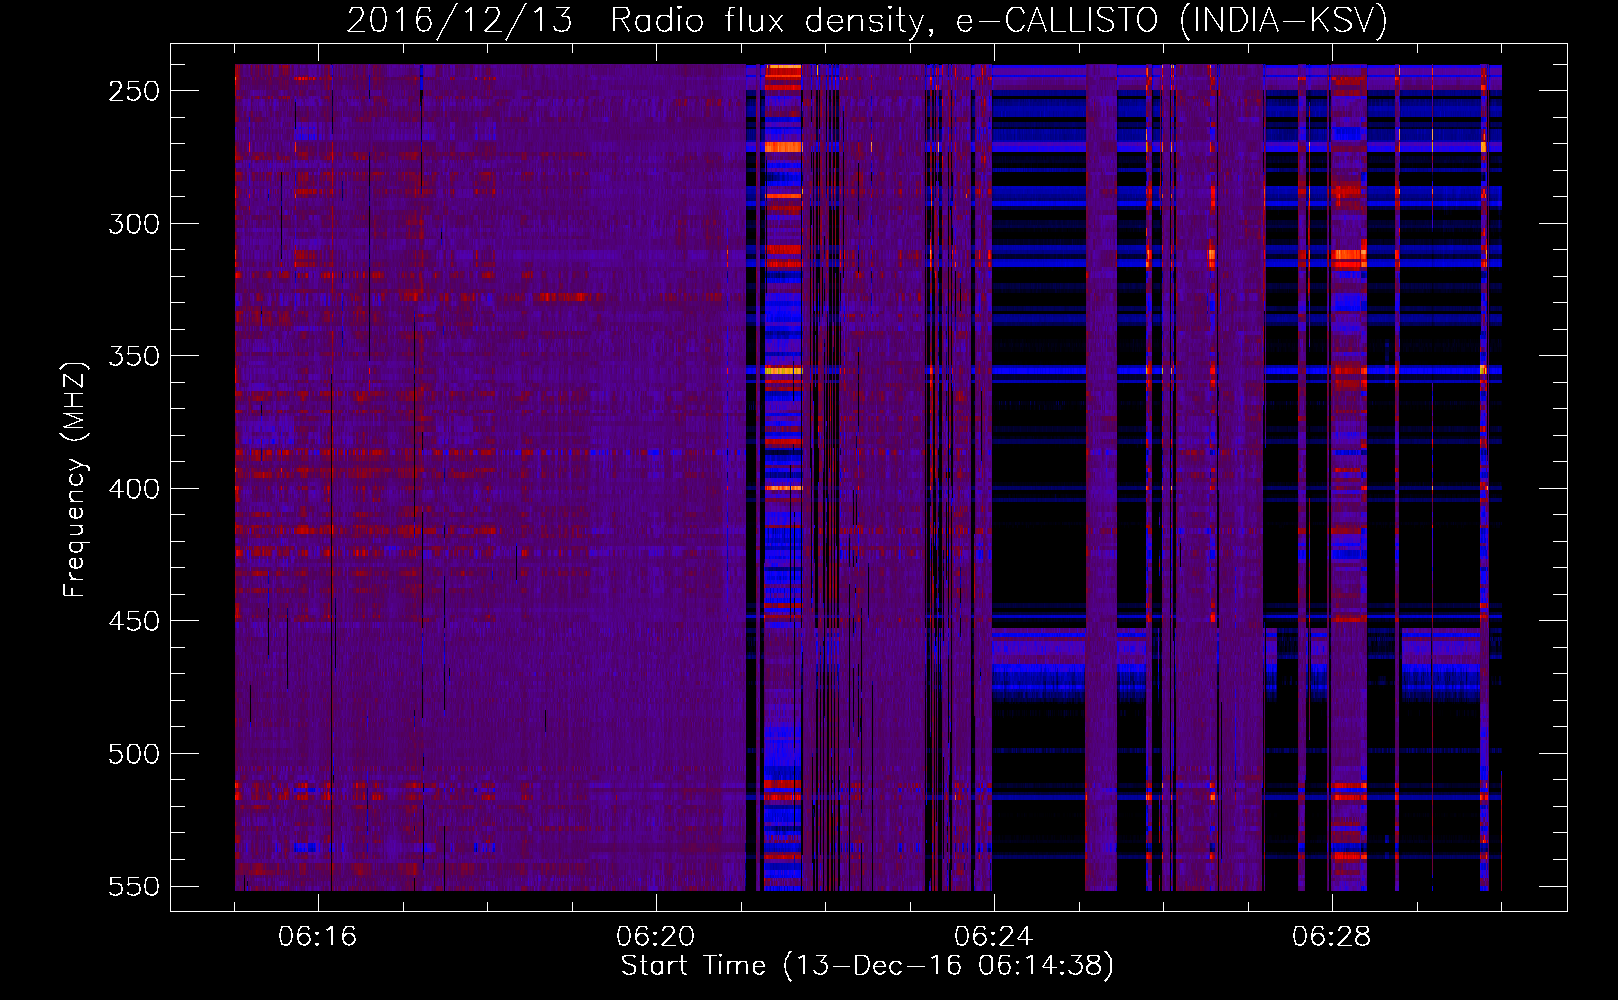Viewport: 1618px width, 1000px height.
Task: Click the 06:28 time tick label
Action: pos(1332,937)
